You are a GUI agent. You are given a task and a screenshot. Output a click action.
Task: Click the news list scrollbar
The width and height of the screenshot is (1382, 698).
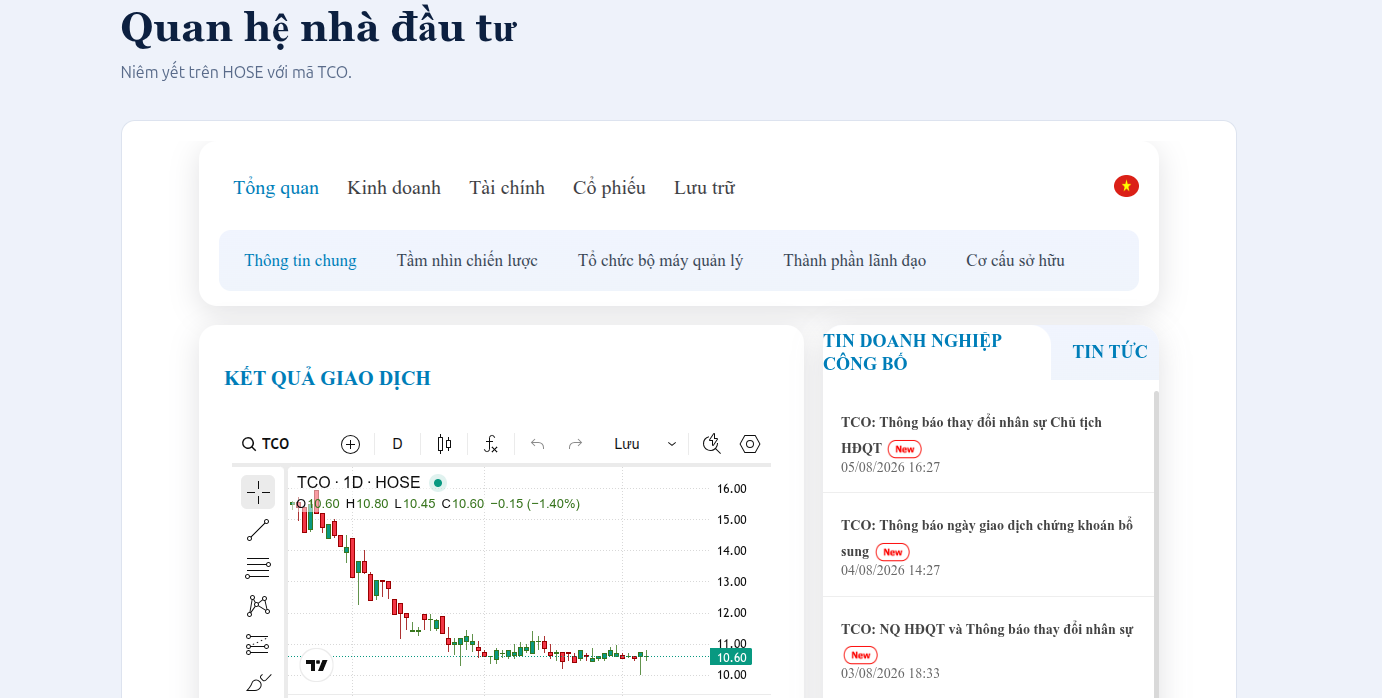coord(1156,544)
